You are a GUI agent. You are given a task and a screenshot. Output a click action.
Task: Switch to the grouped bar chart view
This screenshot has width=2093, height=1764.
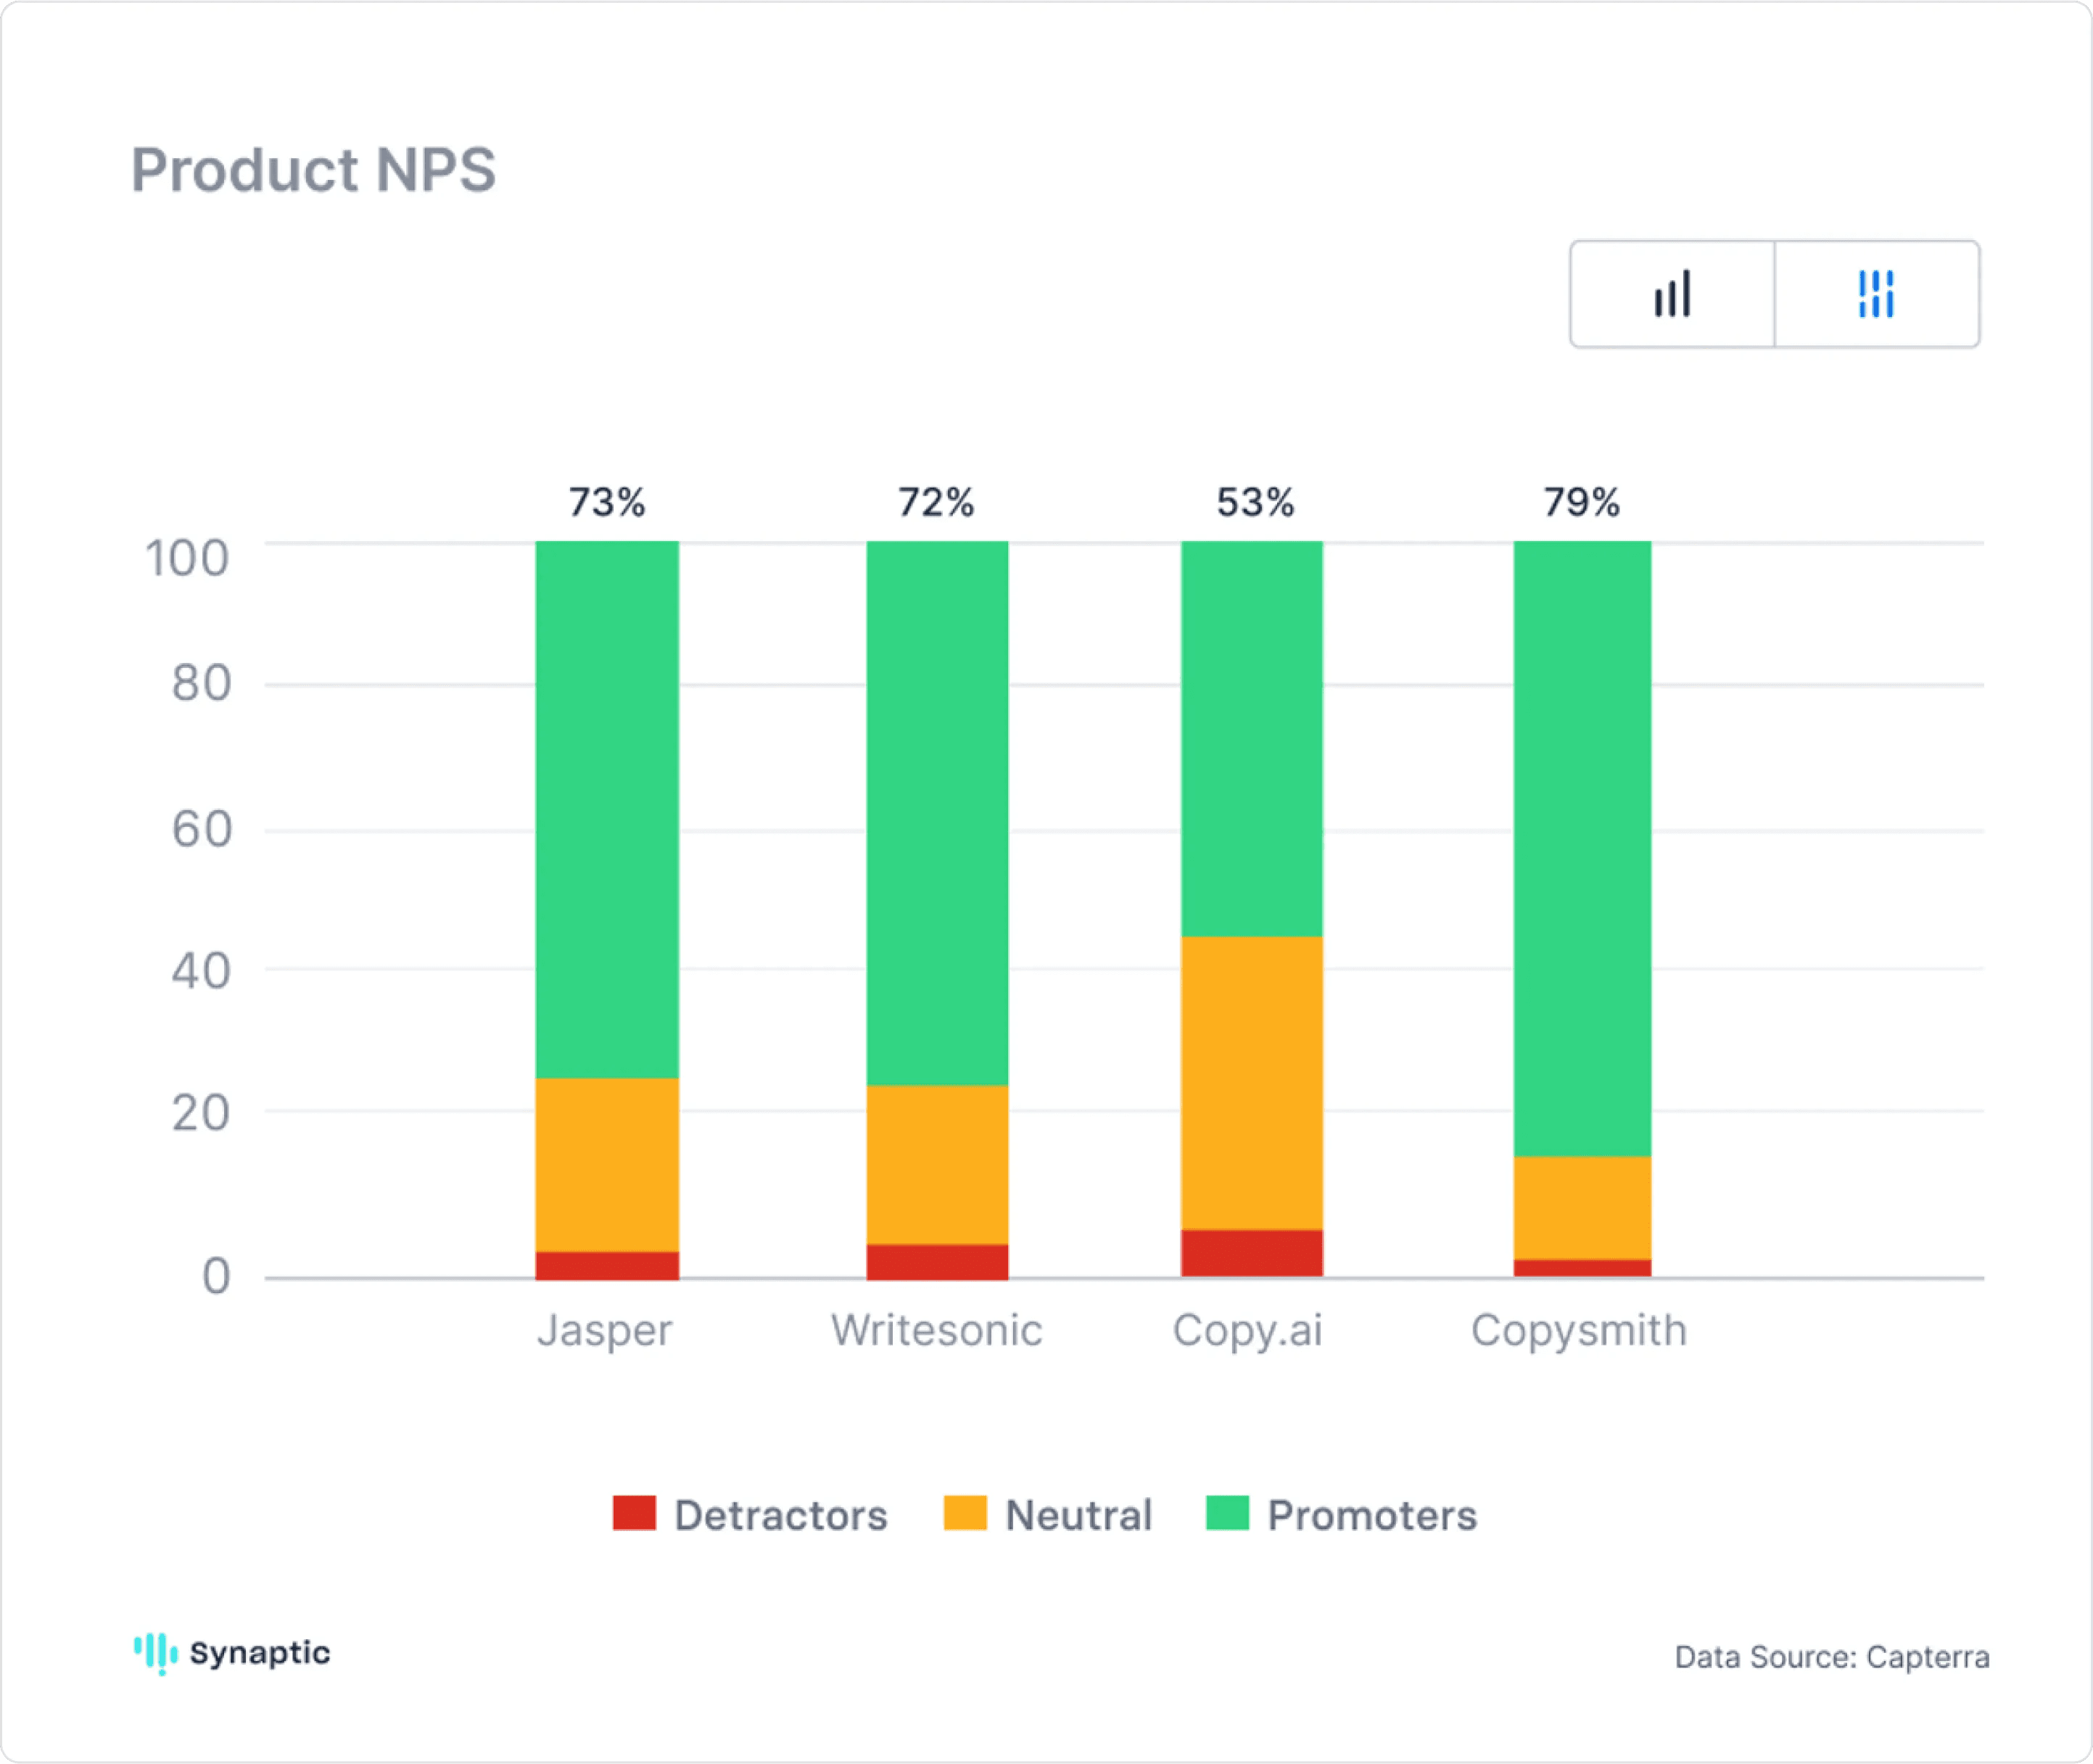1672,294
